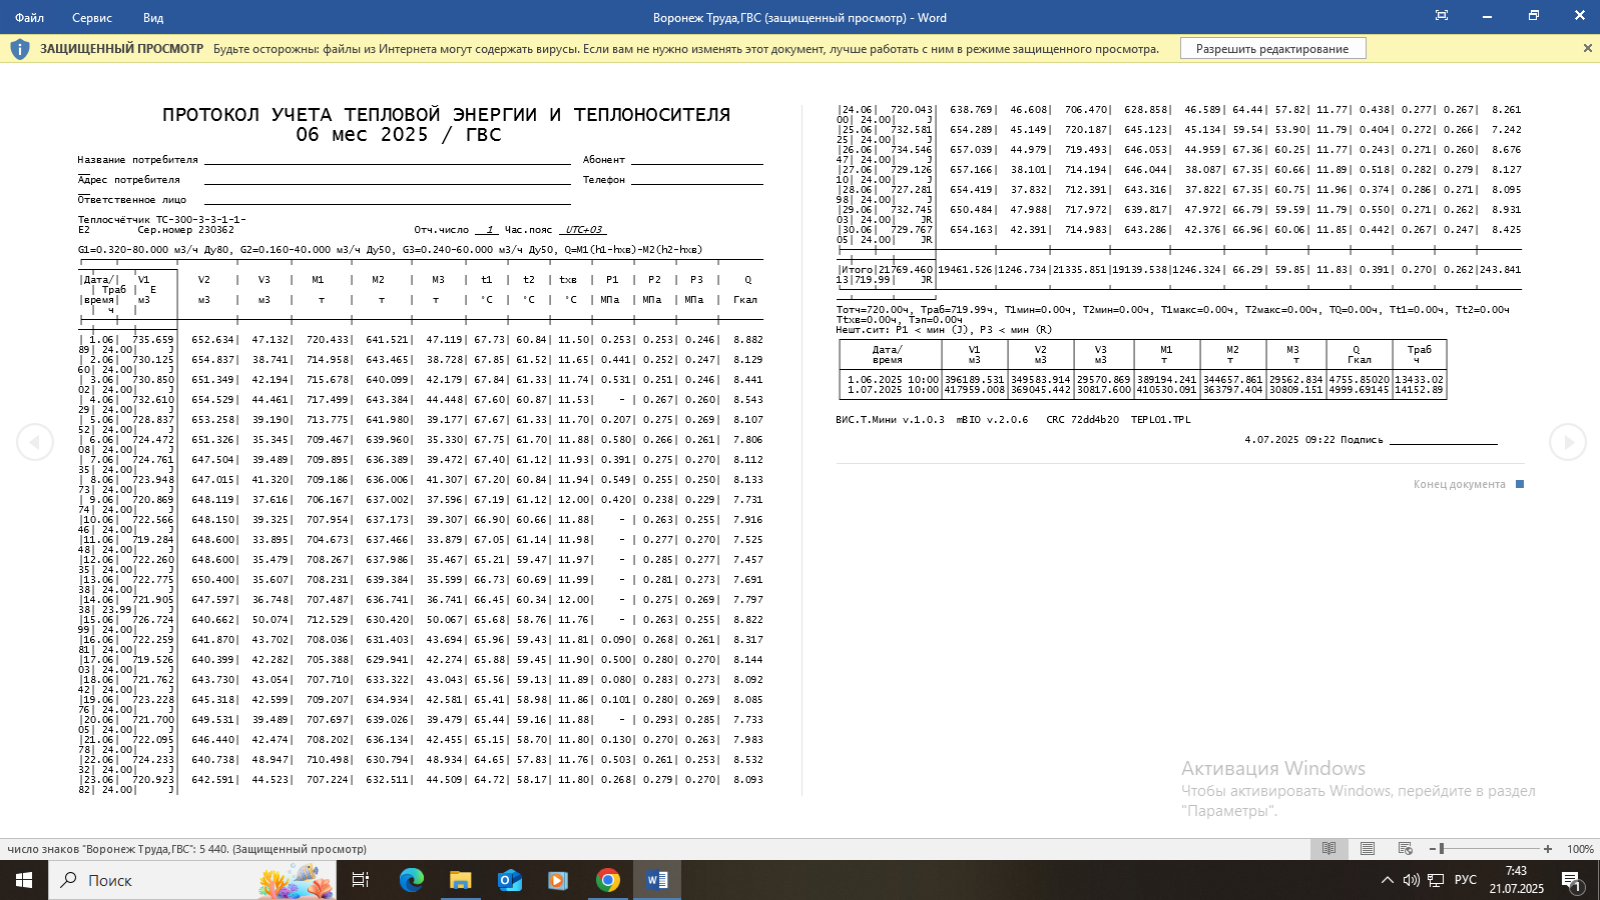Click the UTC+03 time zone value

582,229
